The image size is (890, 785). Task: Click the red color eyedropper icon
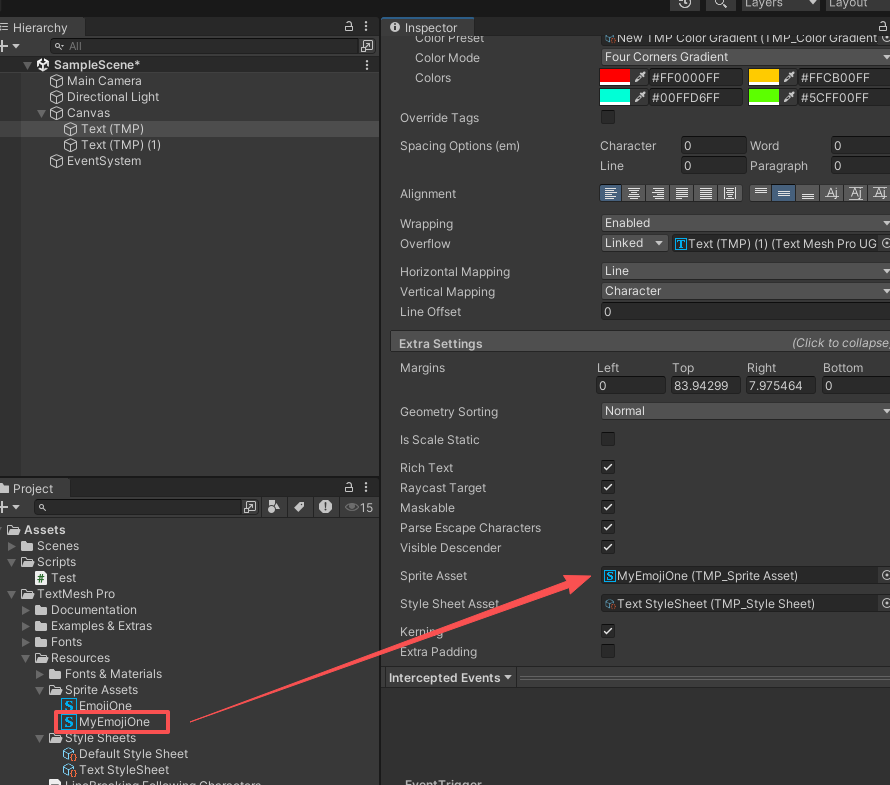tap(640, 77)
